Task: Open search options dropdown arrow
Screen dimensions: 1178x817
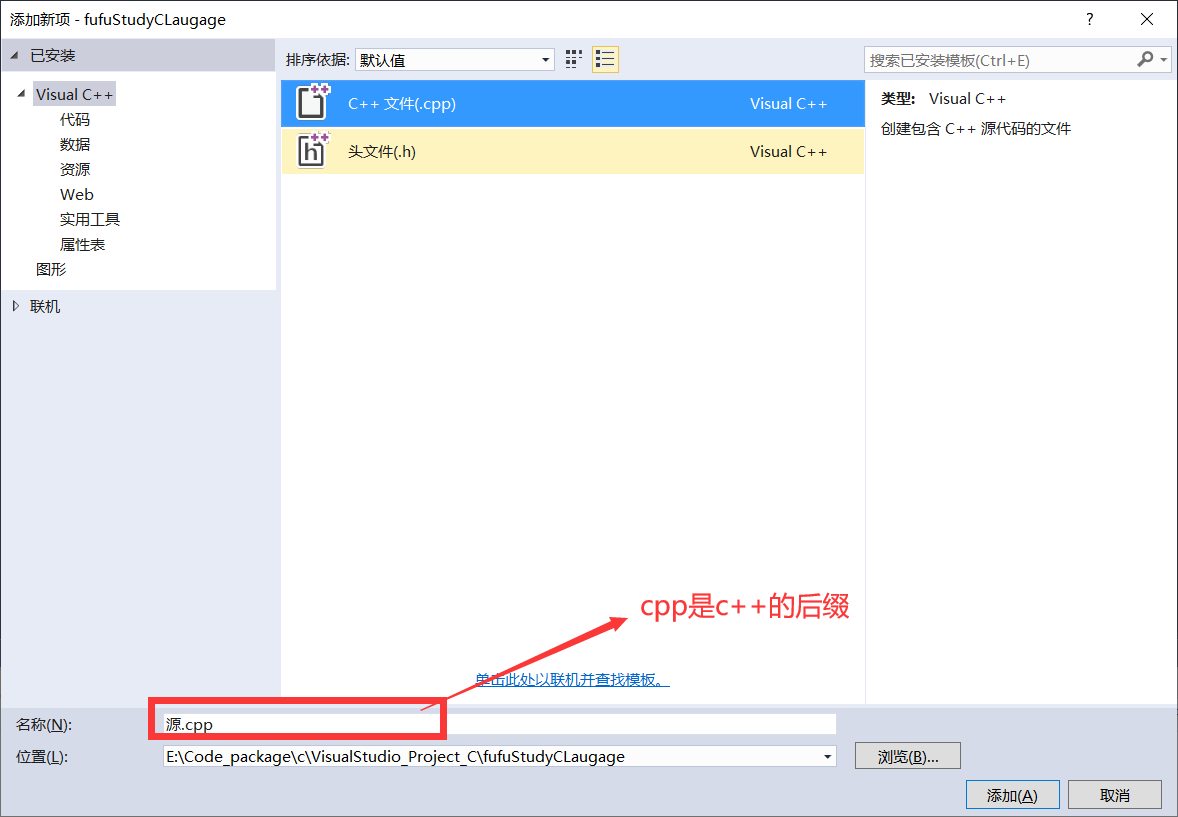Action: tap(1164, 59)
